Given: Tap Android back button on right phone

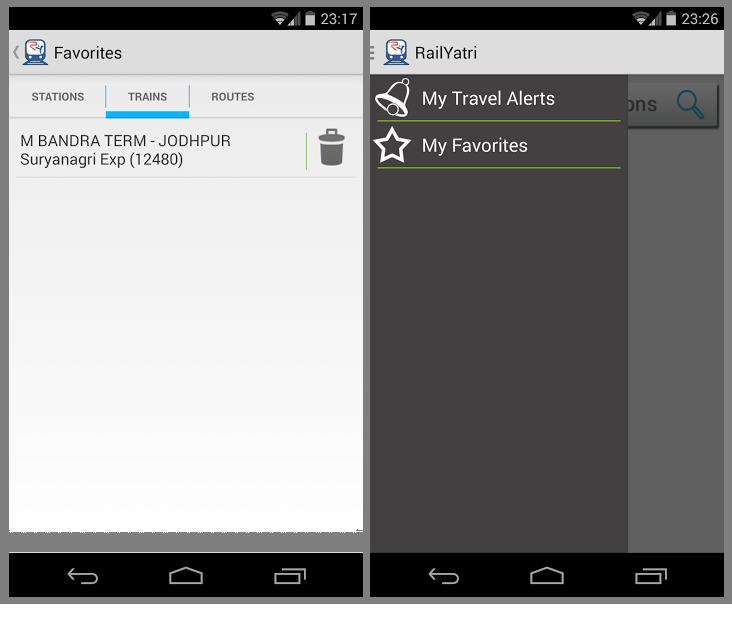Looking at the screenshot, I should [x=443, y=576].
